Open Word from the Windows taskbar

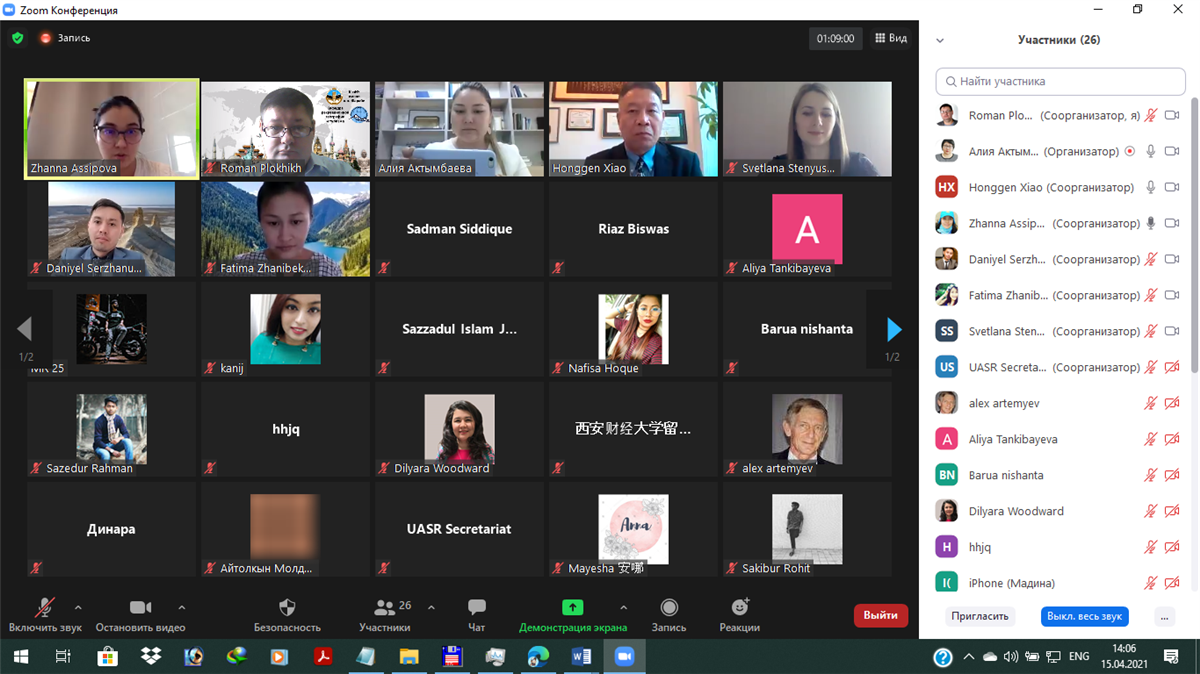(x=581, y=657)
